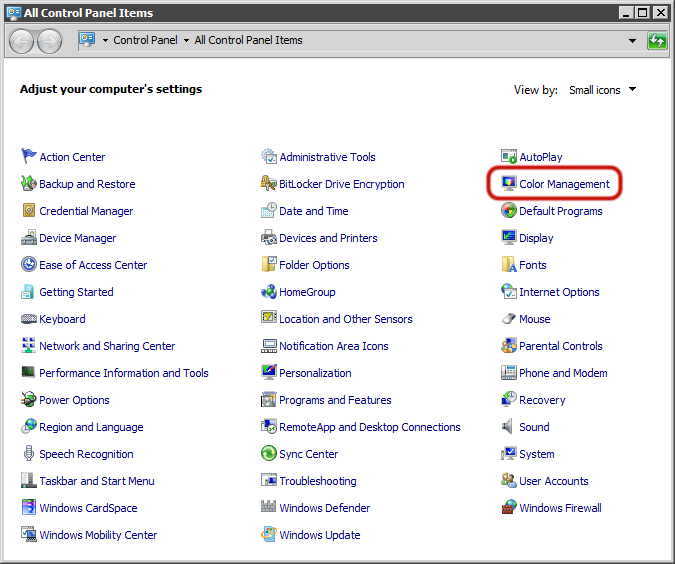This screenshot has width=675, height=564.
Task: Open the Sound speaker icon
Action: (x=508, y=426)
